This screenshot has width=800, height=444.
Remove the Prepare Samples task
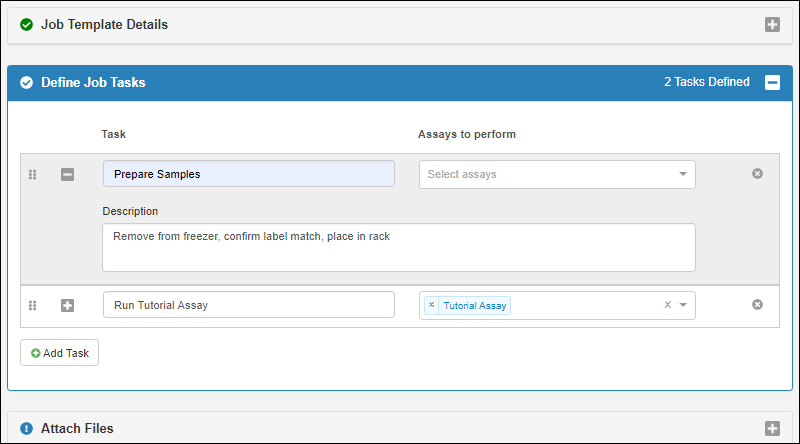[757, 174]
